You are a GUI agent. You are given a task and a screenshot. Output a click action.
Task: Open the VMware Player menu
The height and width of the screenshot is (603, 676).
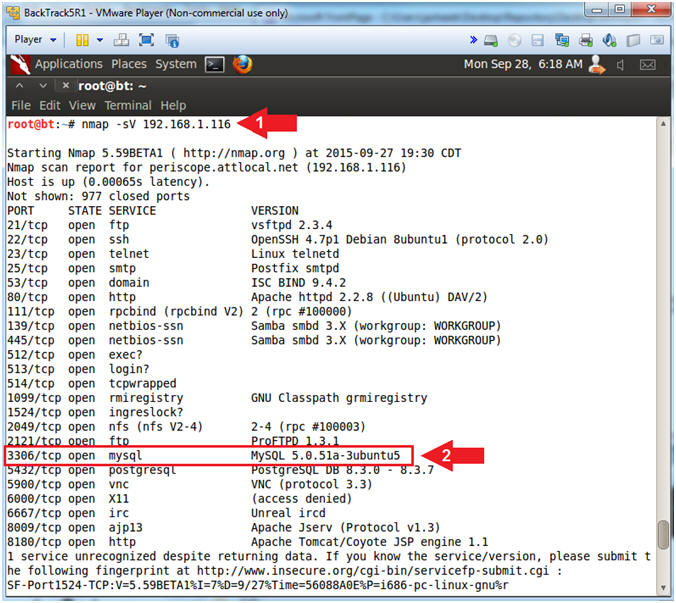pos(35,40)
